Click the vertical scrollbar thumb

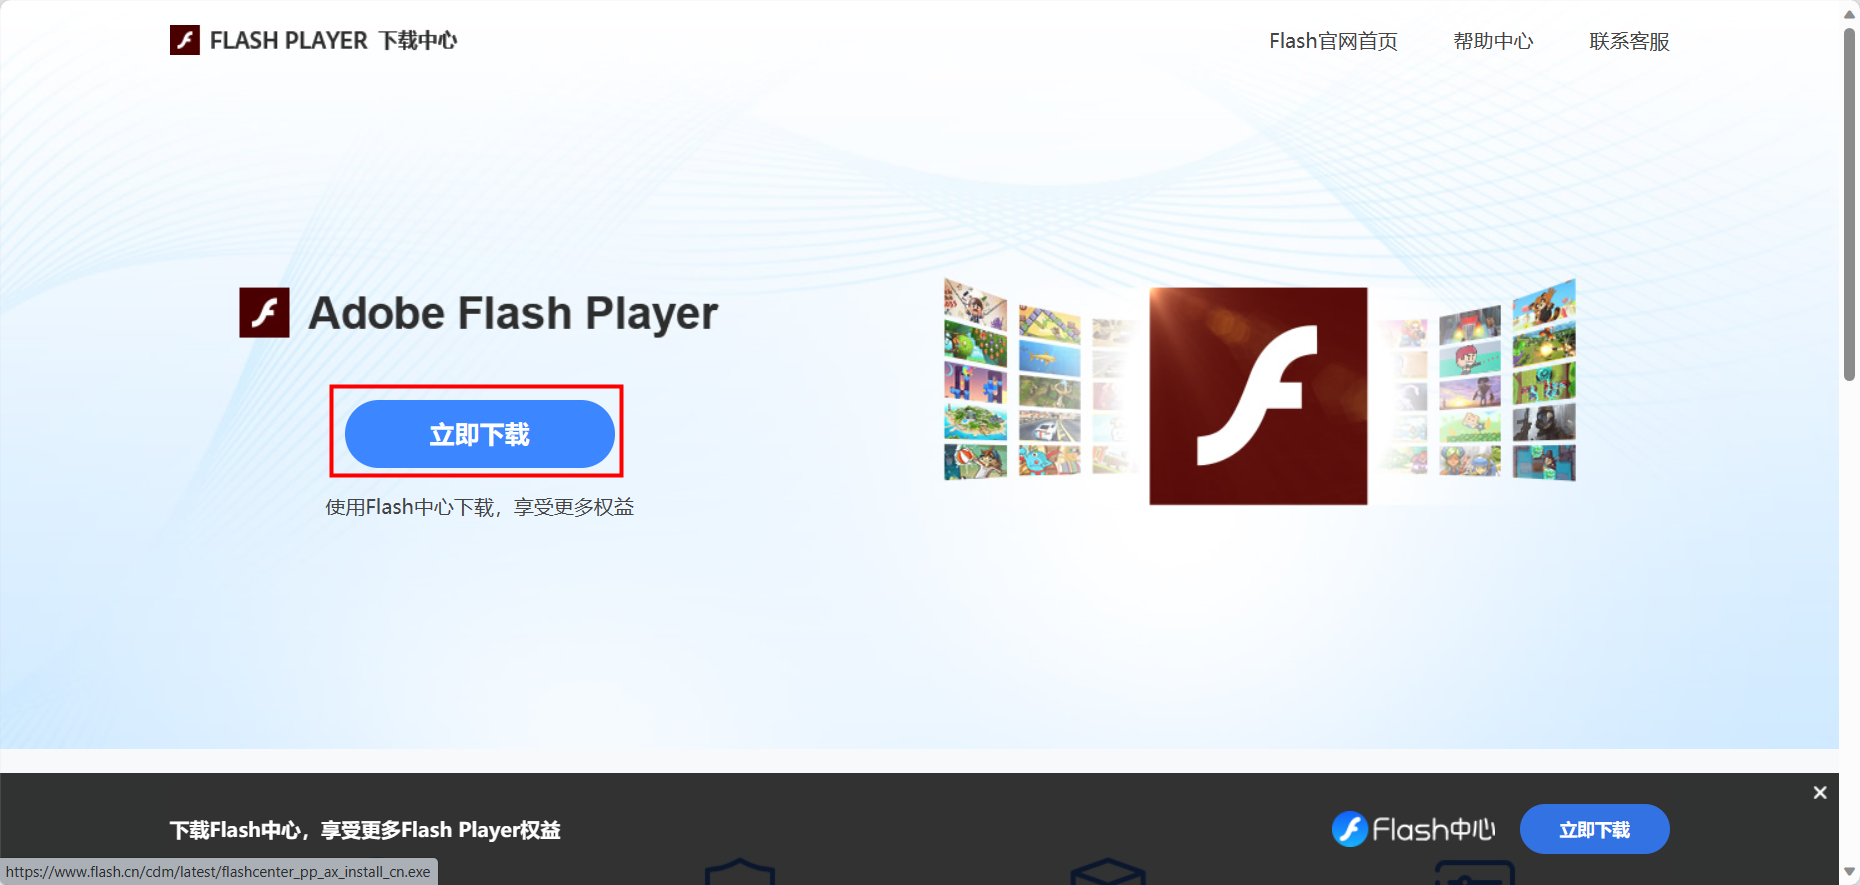1849,203
